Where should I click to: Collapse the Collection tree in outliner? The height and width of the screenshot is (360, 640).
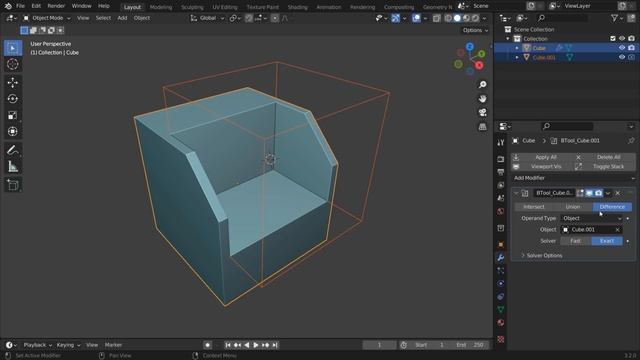(508, 39)
